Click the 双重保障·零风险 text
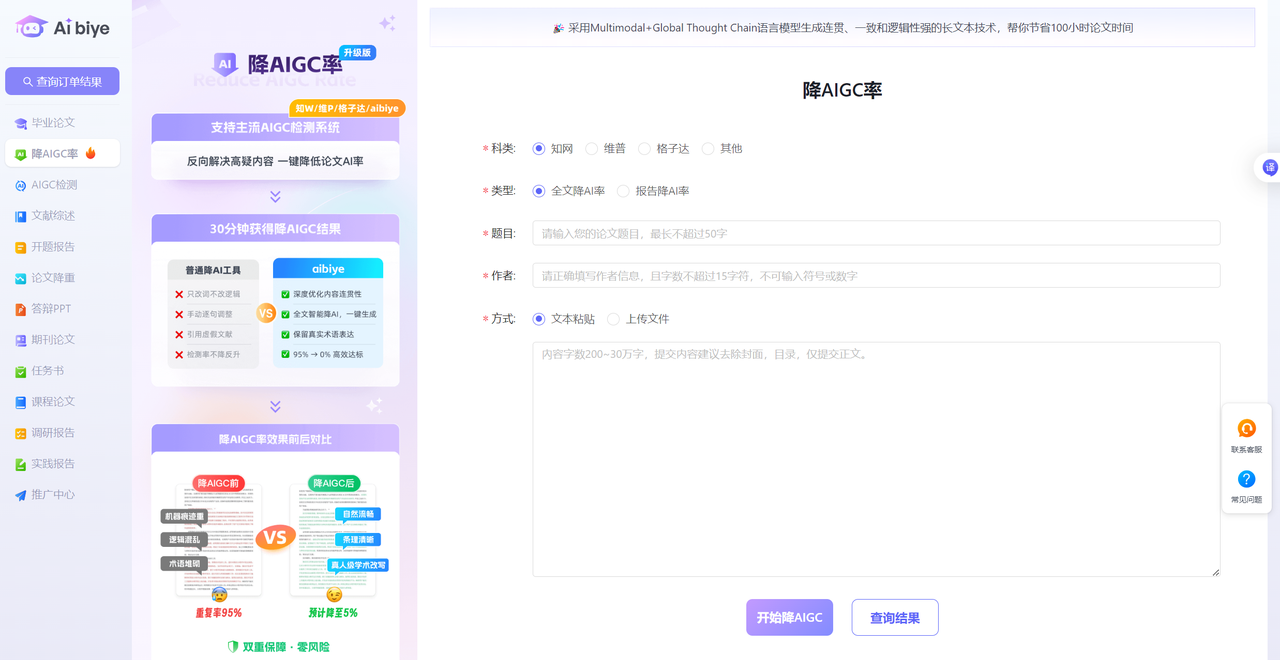 (x=286, y=647)
